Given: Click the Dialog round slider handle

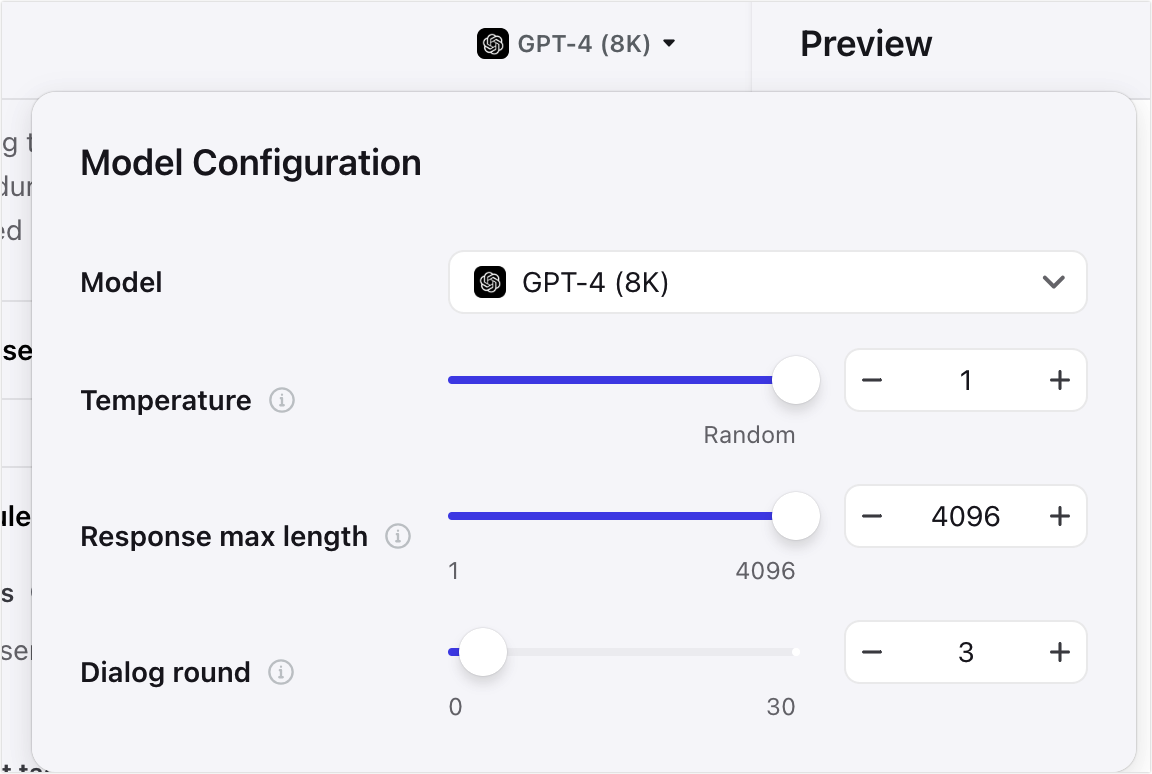Looking at the screenshot, I should (483, 652).
